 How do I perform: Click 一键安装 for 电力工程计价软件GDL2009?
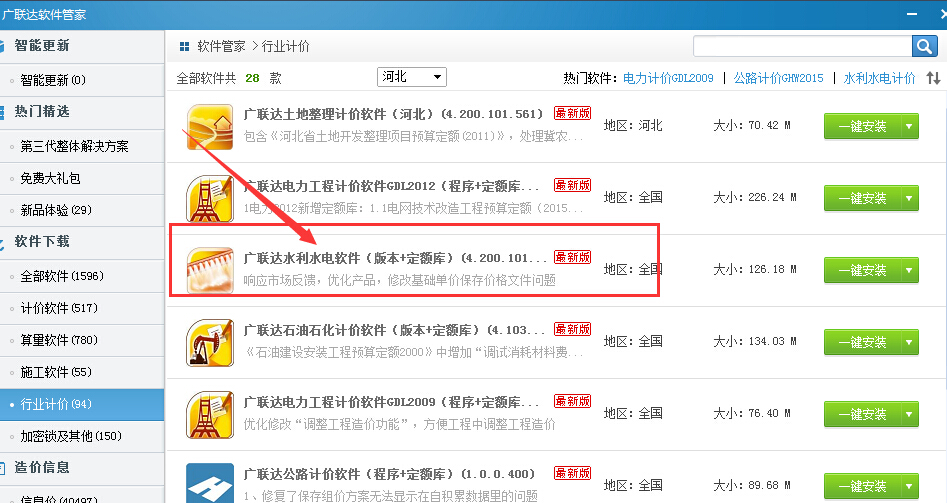point(862,414)
